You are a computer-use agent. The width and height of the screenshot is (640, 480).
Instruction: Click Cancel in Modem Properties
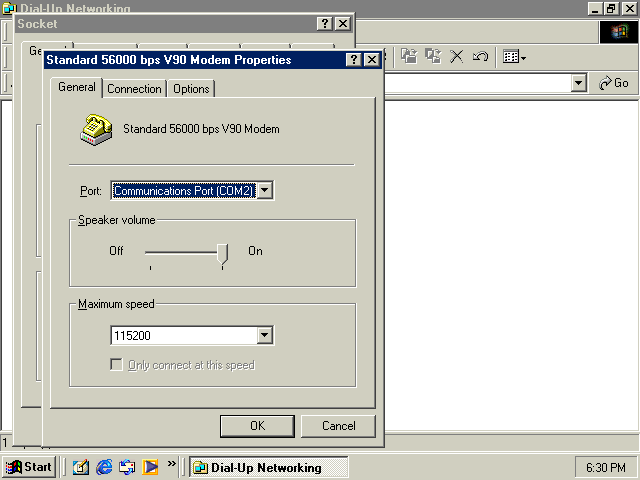(338, 426)
